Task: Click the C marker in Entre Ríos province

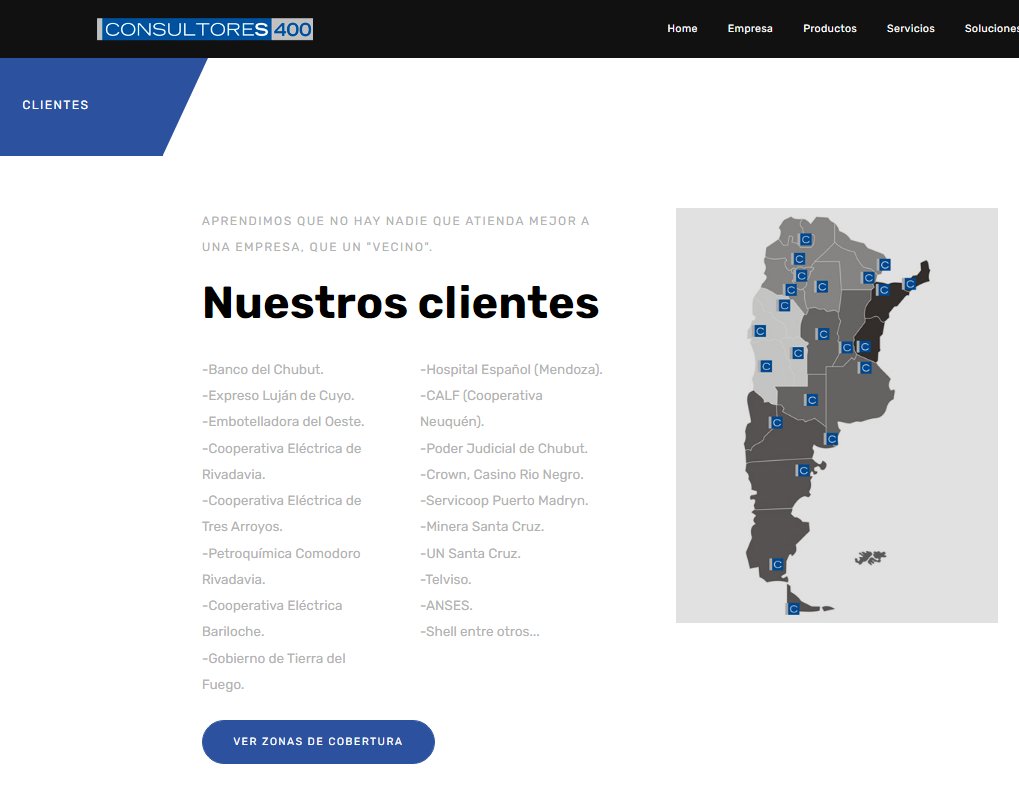Action: pos(864,347)
